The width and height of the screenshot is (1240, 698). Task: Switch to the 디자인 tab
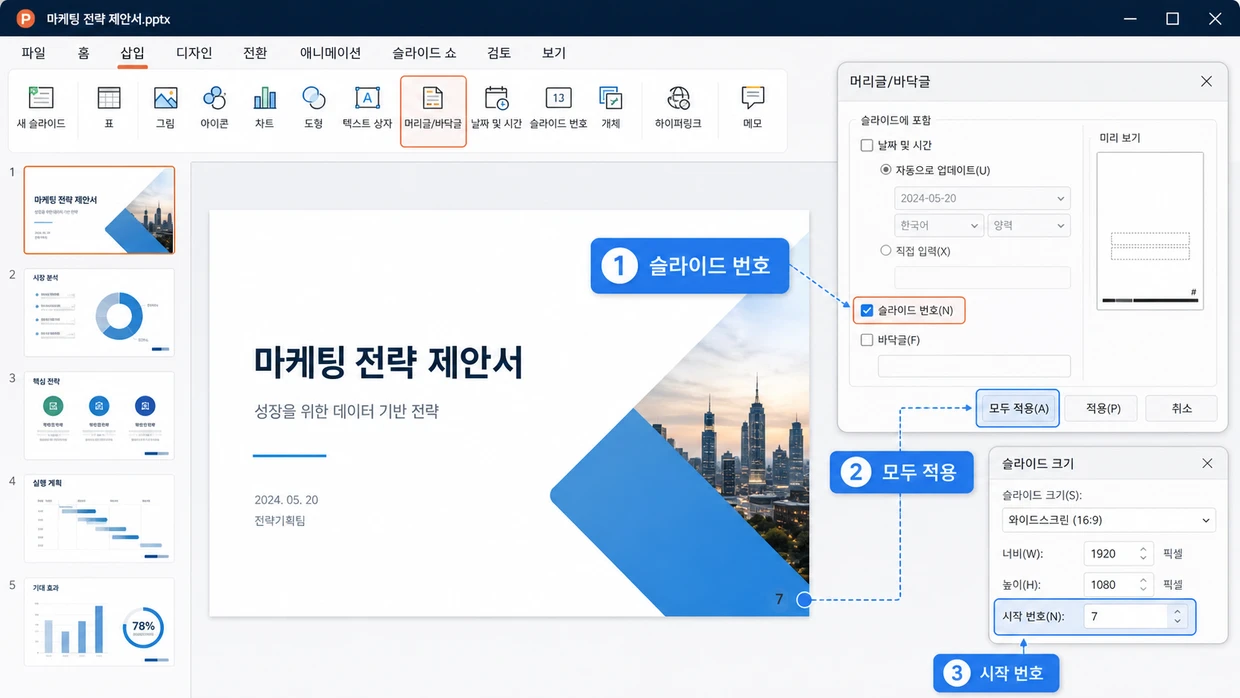coord(194,53)
